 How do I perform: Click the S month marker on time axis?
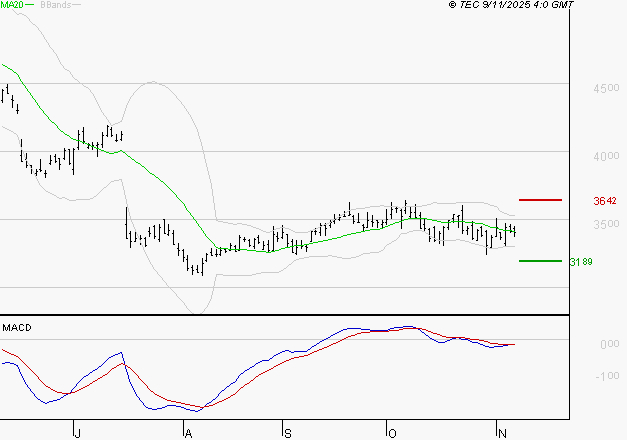(x=288, y=433)
